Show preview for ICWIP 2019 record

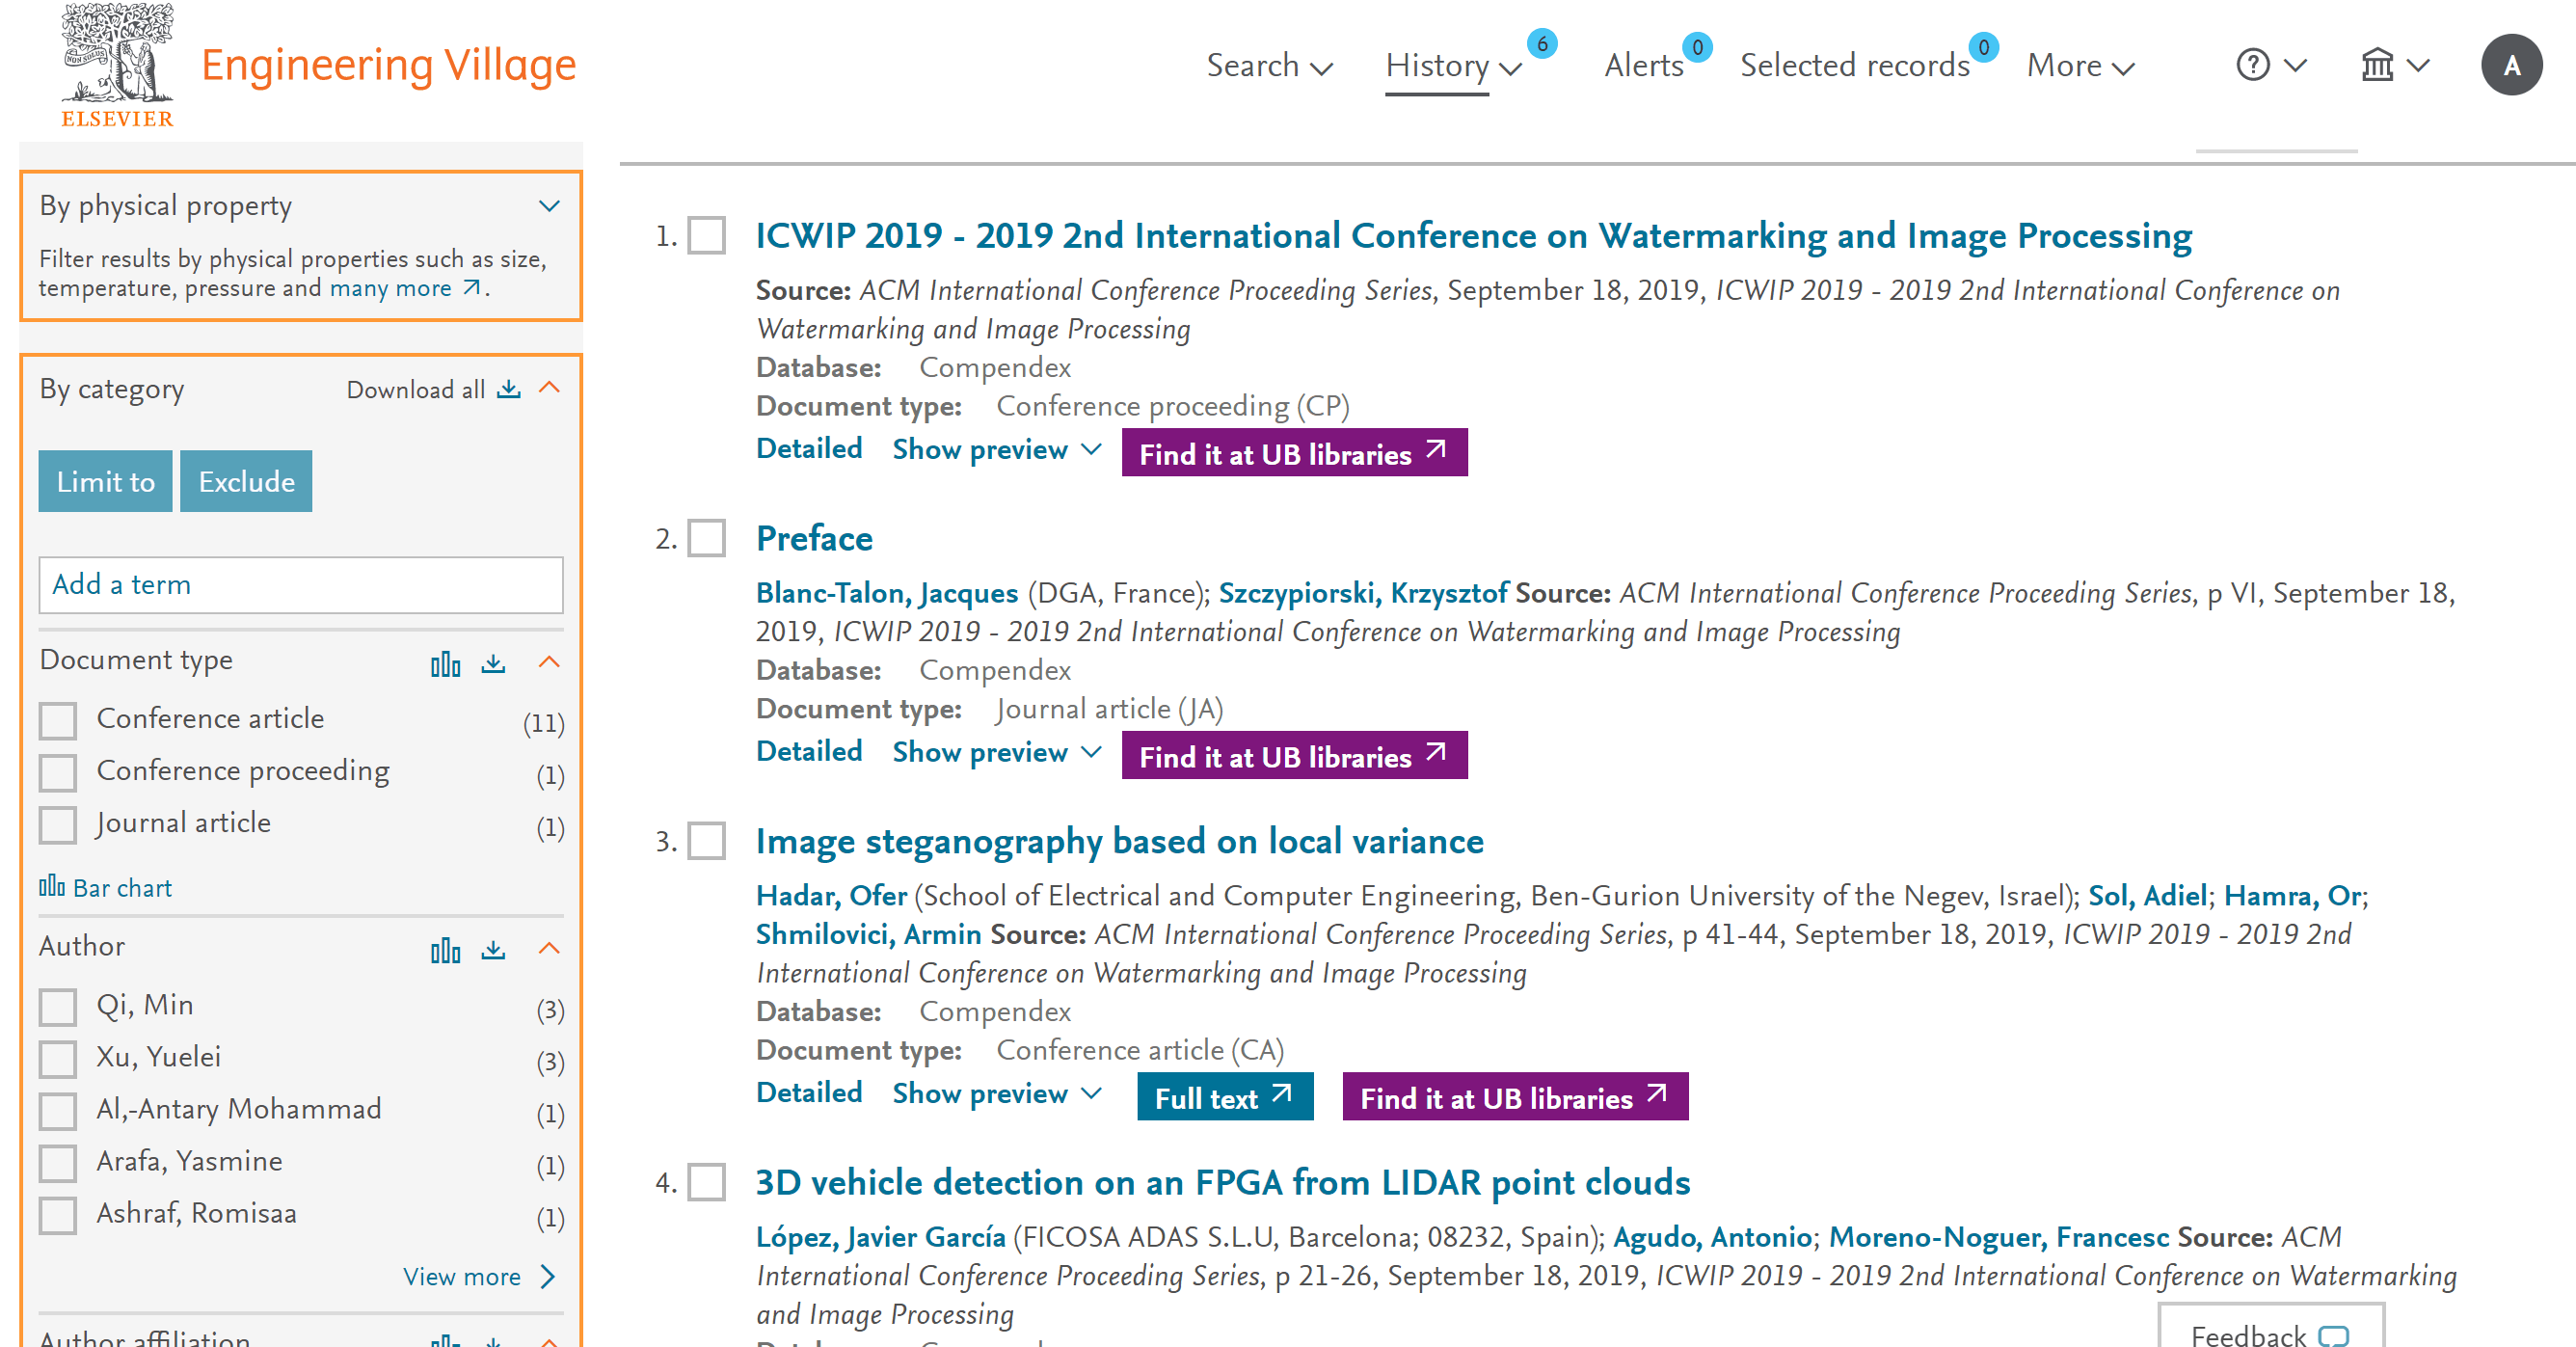click(997, 449)
